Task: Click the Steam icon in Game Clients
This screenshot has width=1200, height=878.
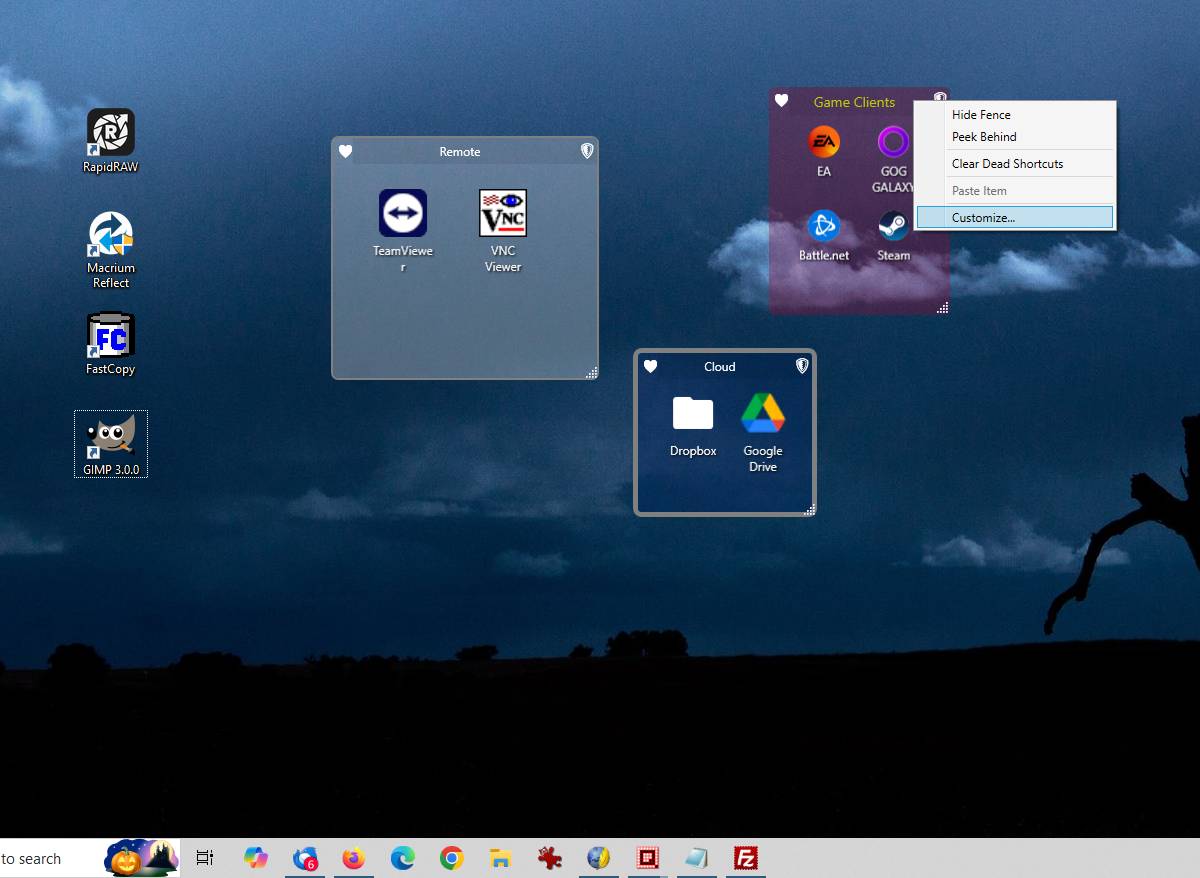Action: click(893, 227)
